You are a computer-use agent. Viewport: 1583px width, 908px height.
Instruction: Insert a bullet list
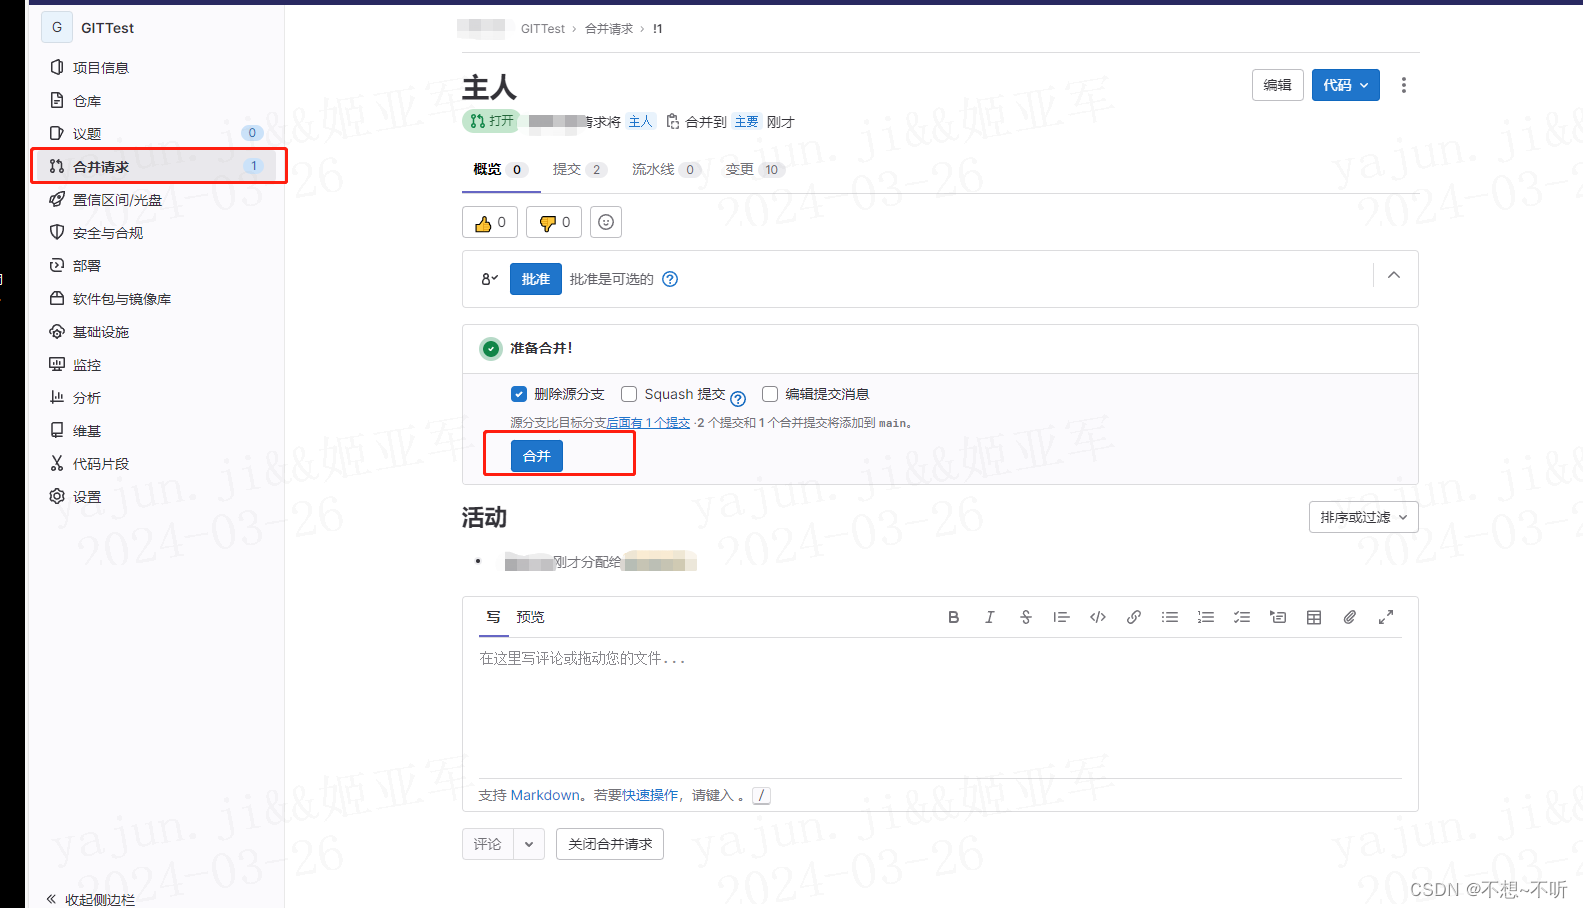click(1169, 617)
